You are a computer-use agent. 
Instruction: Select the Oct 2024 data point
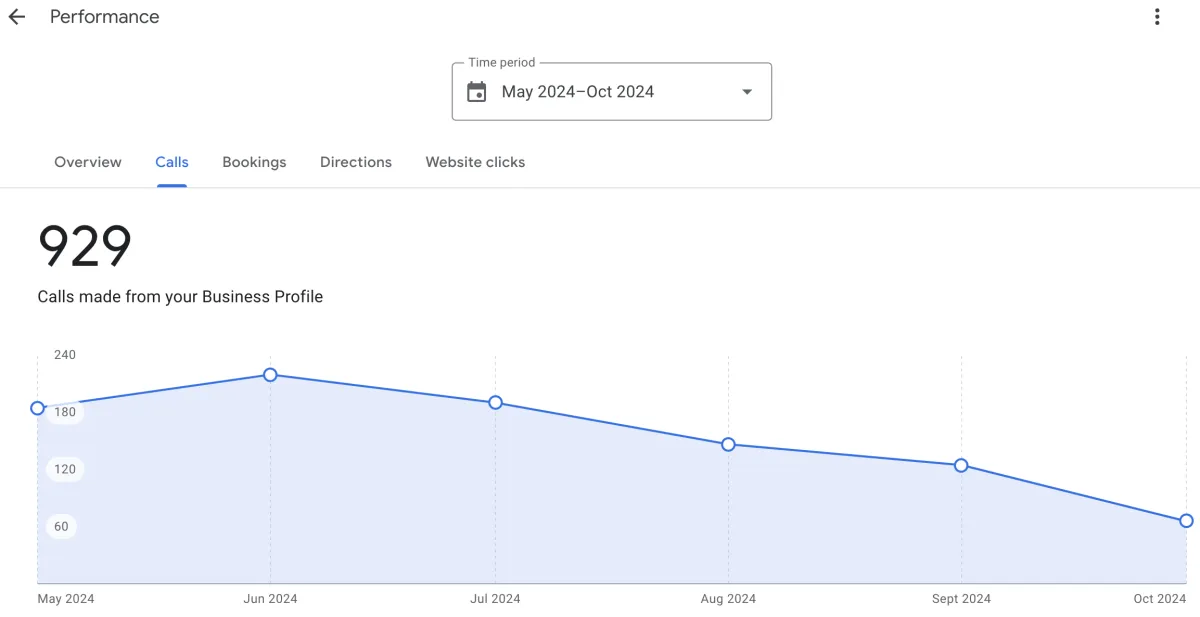[x=1186, y=521]
